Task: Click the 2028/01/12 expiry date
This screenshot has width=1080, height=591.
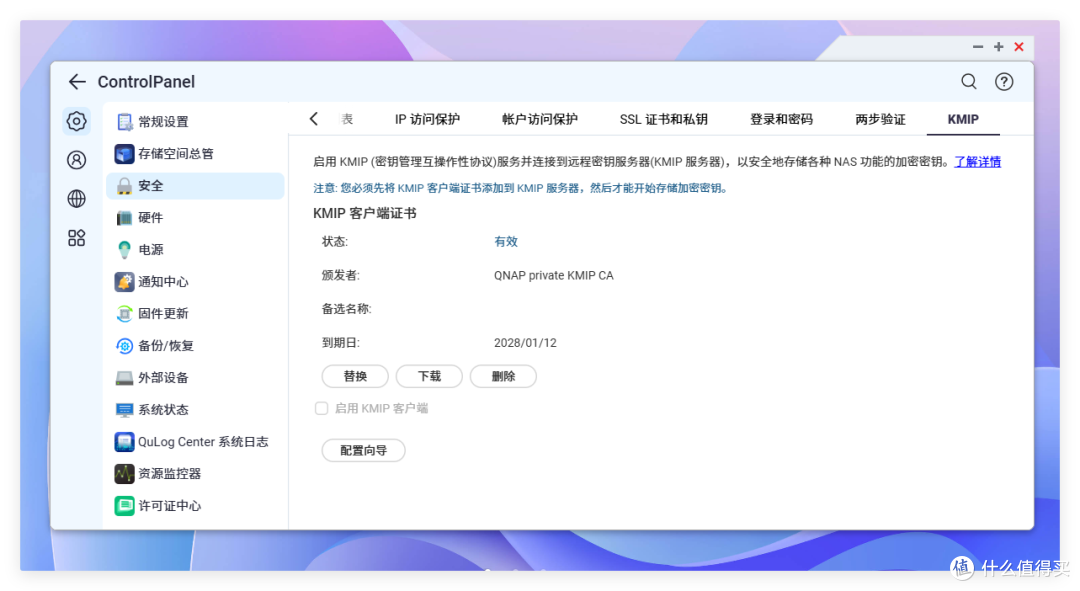Action: [x=526, y=343]
